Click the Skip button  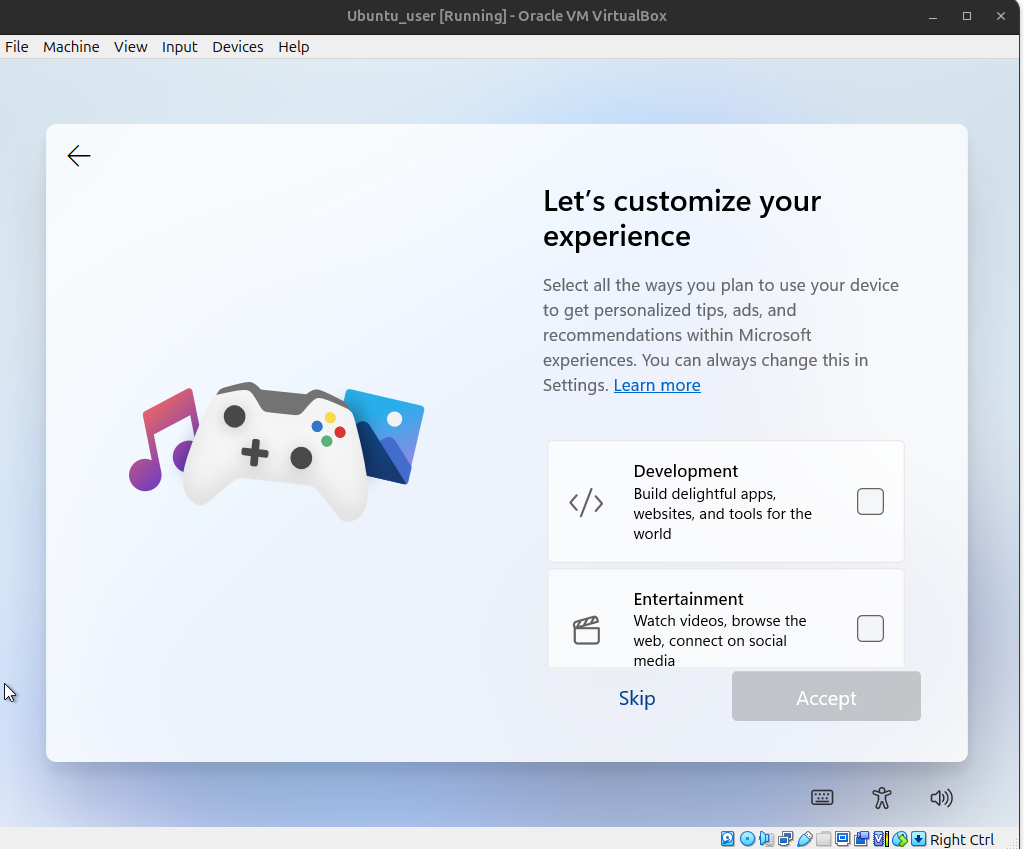pyautogui.click(x=637, y=697)
